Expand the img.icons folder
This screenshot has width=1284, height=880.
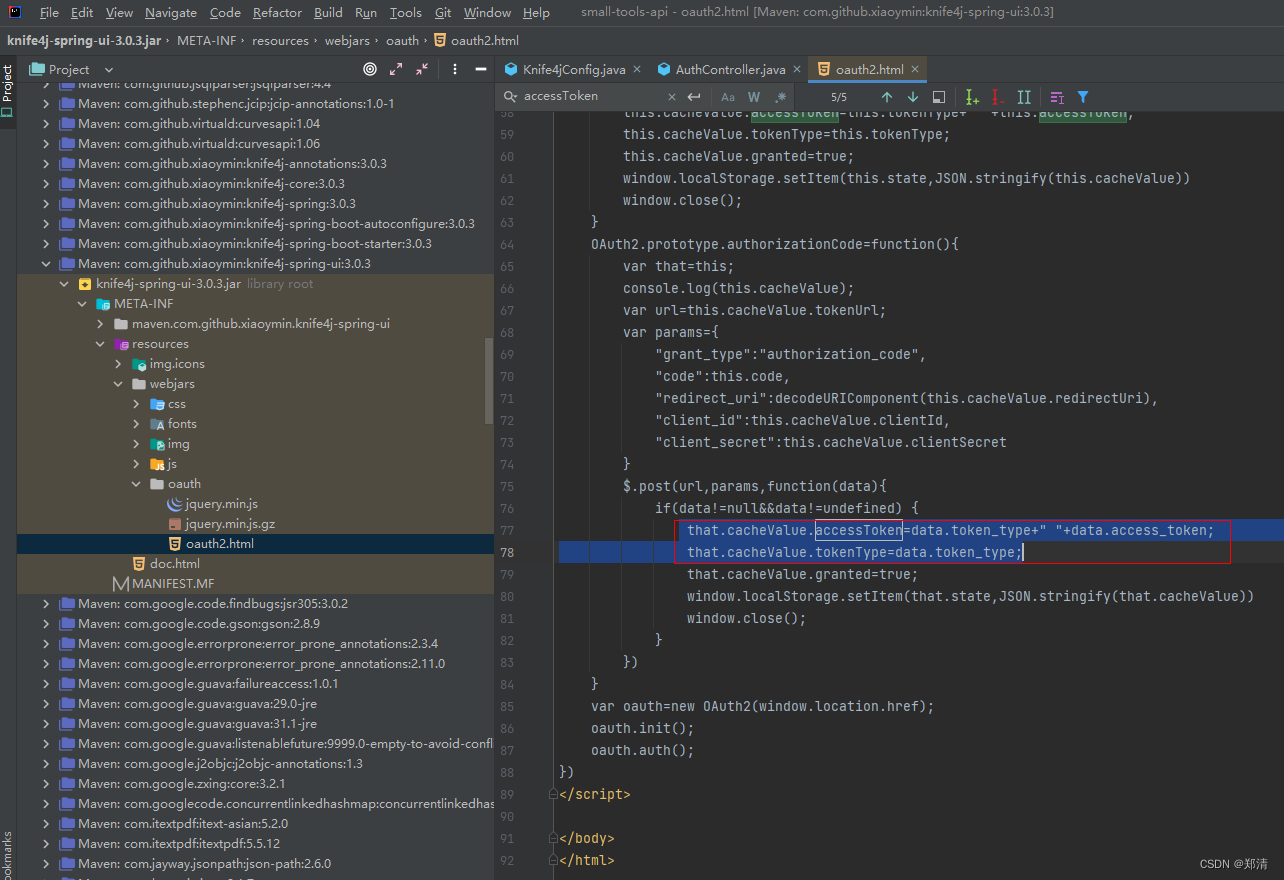click(x=119, y=364)
